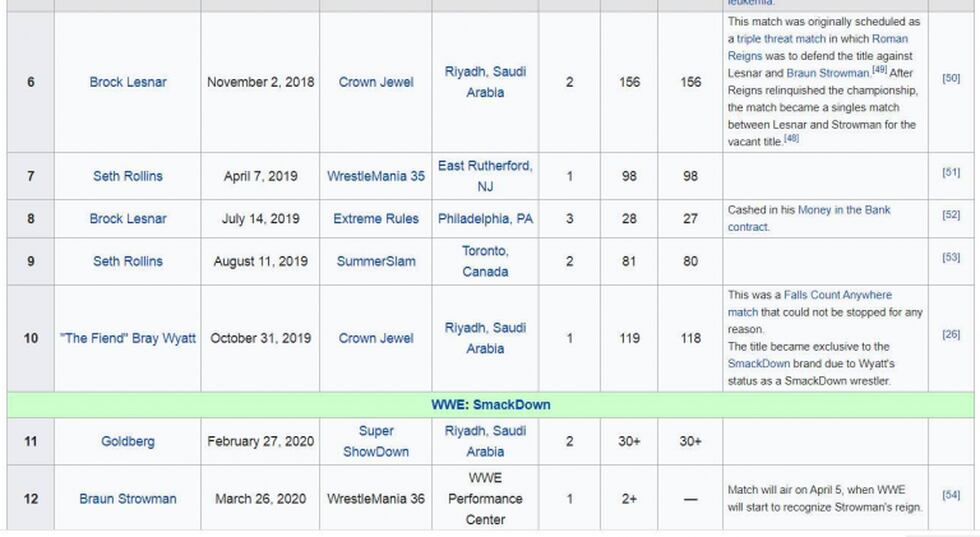This screenshot has width=980, height=537.
Task: Open "The Fiend" Bray Wyatt link
Action: [127, 339]
